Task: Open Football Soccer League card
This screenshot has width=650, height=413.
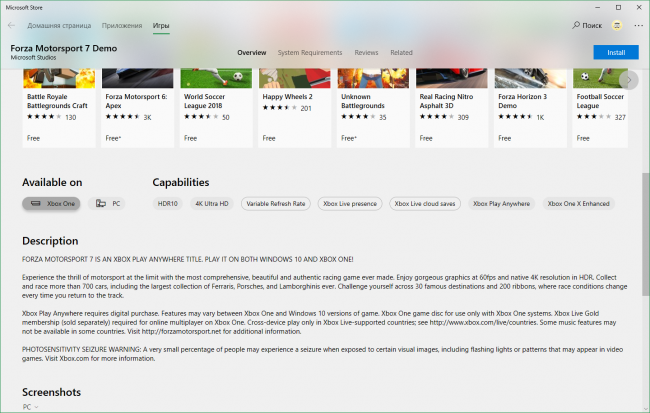Action: [600, 108]
